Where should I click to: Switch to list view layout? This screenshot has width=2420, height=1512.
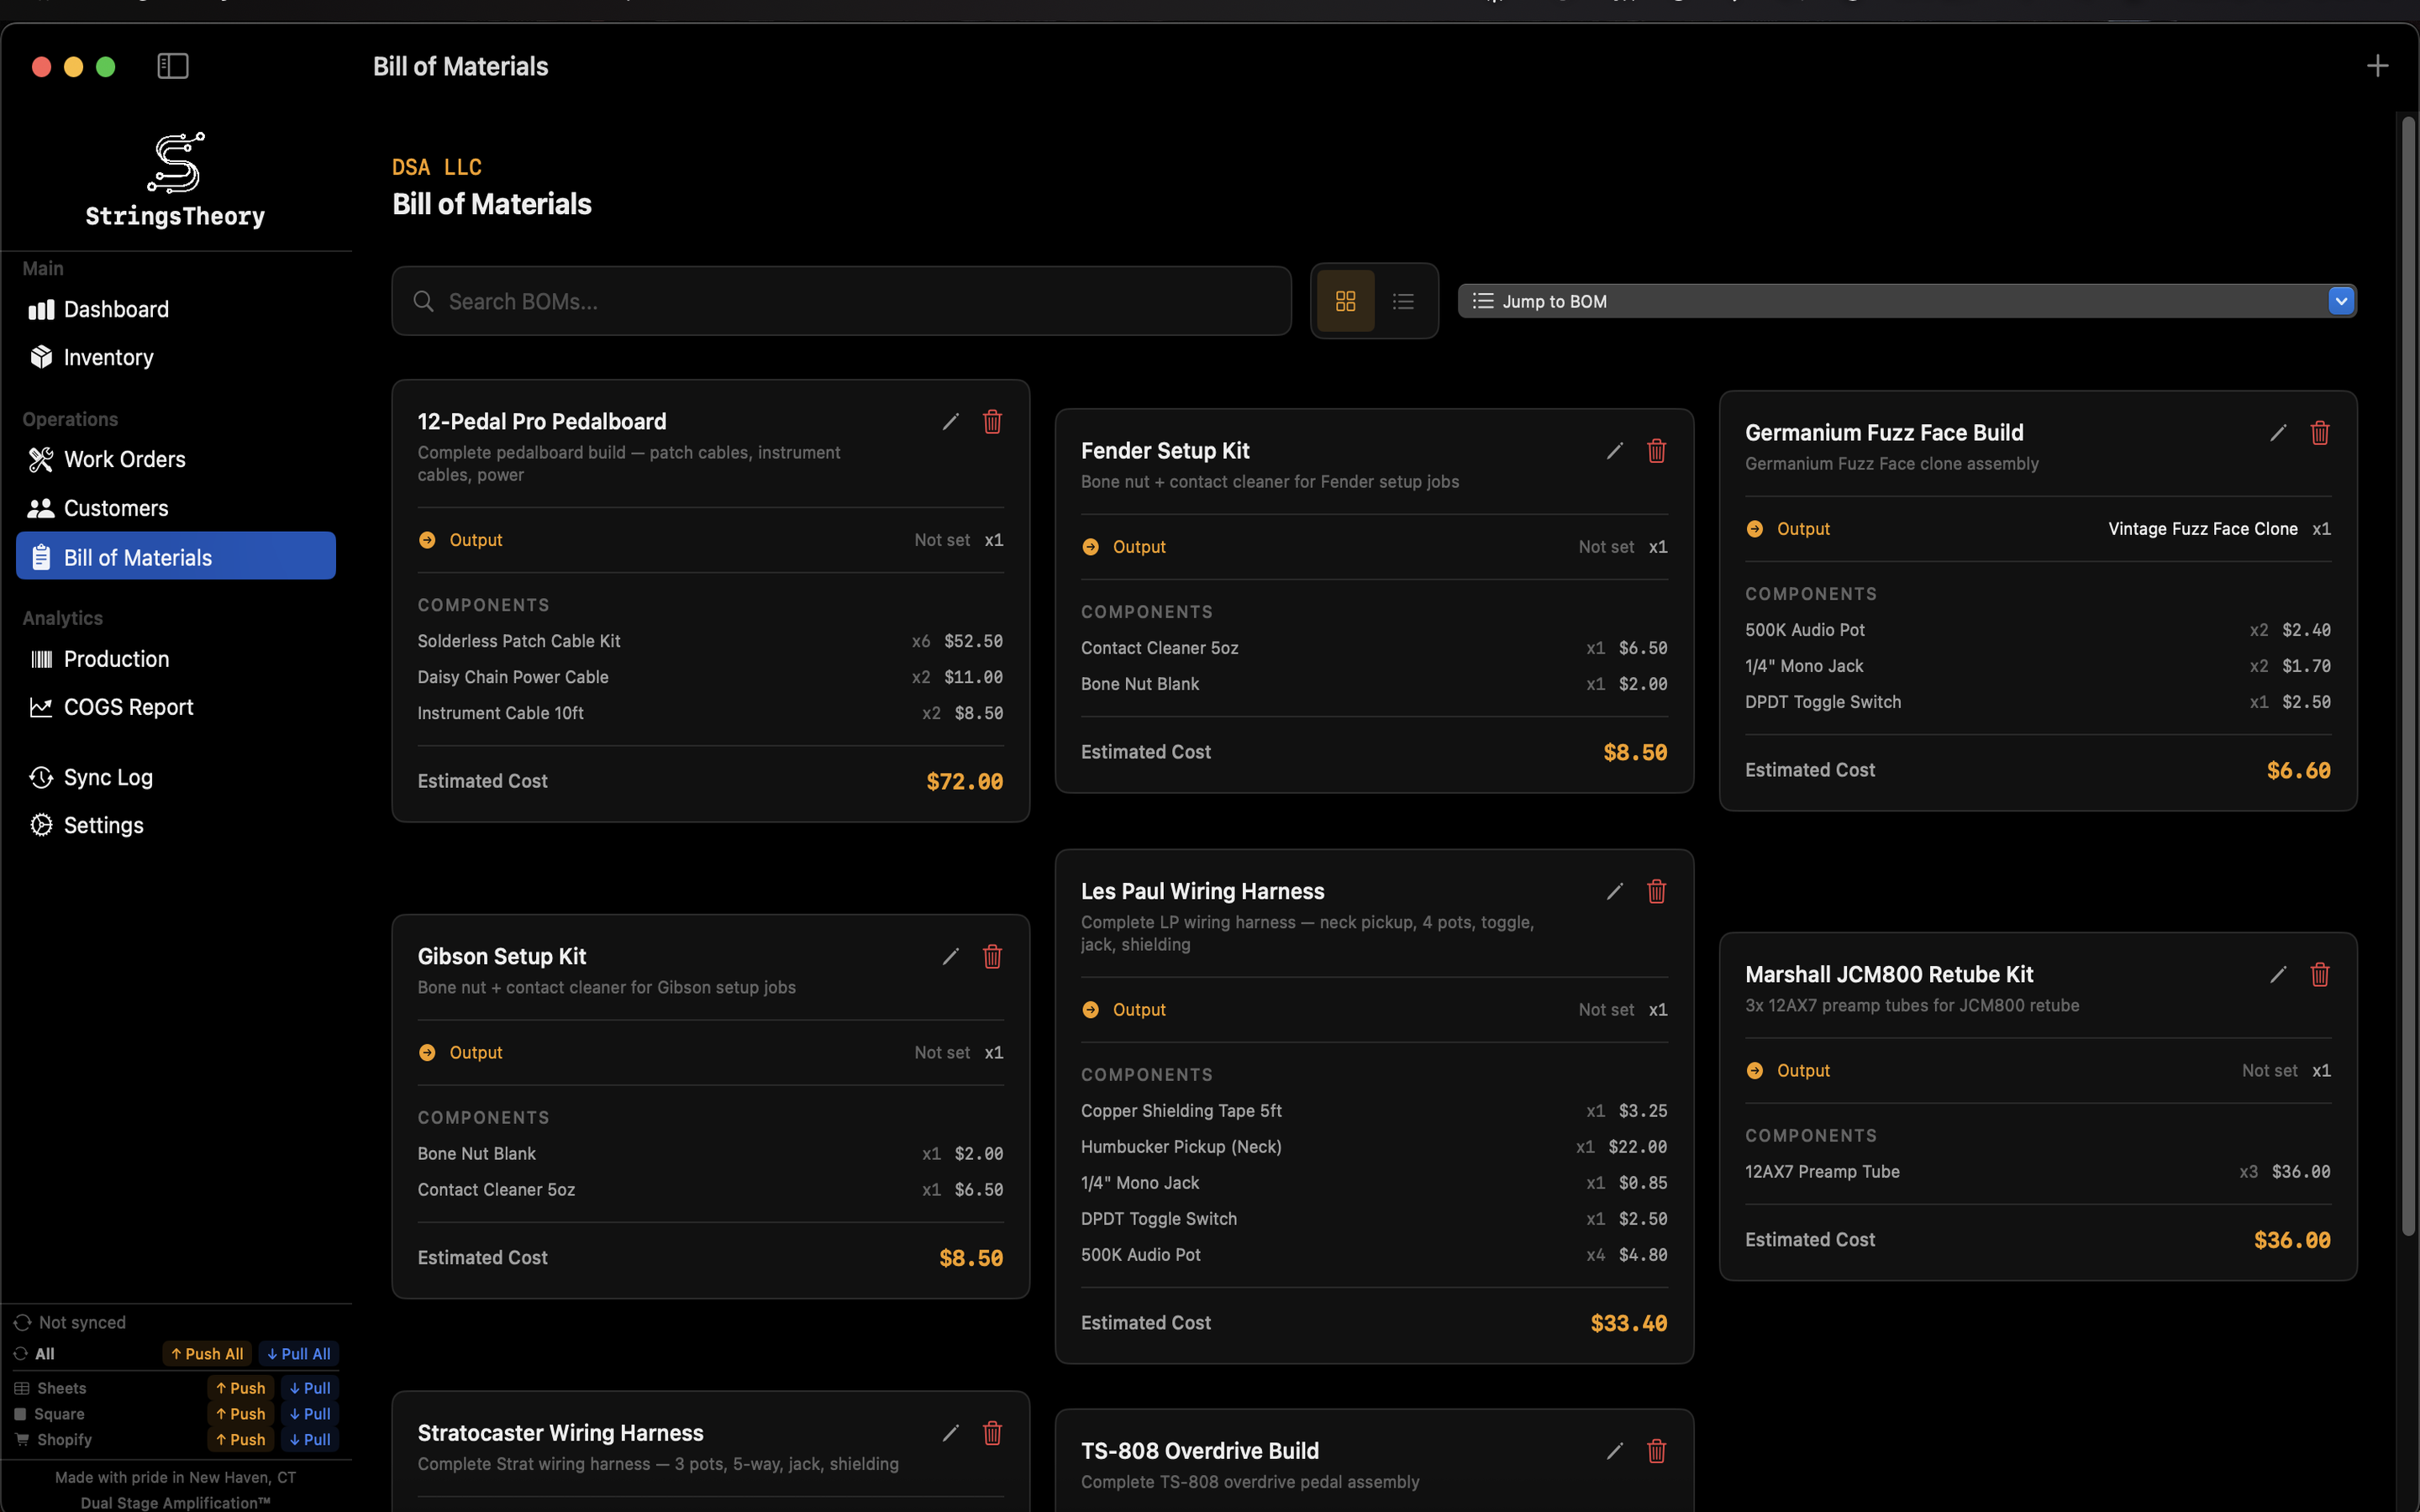coord(1403,301)
